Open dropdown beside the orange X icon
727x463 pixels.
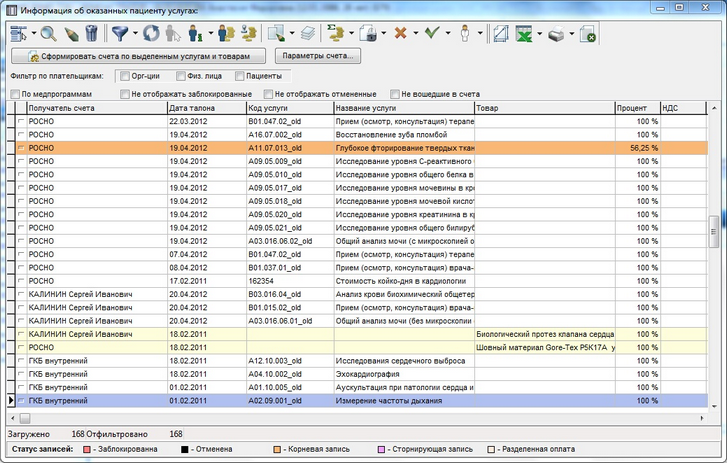coord(415,33)
